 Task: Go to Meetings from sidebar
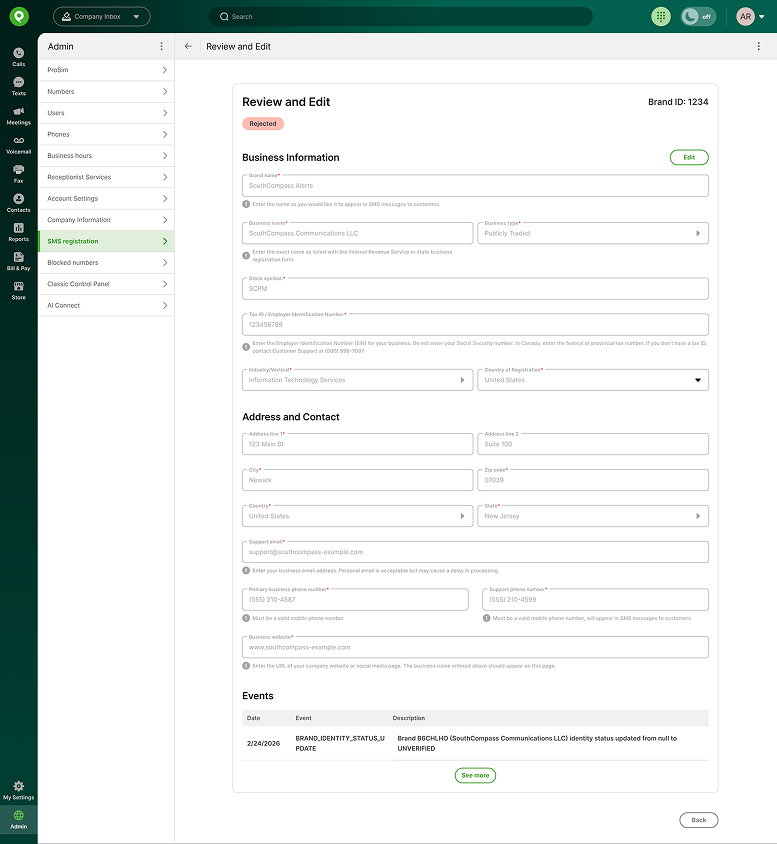point(18,115)
